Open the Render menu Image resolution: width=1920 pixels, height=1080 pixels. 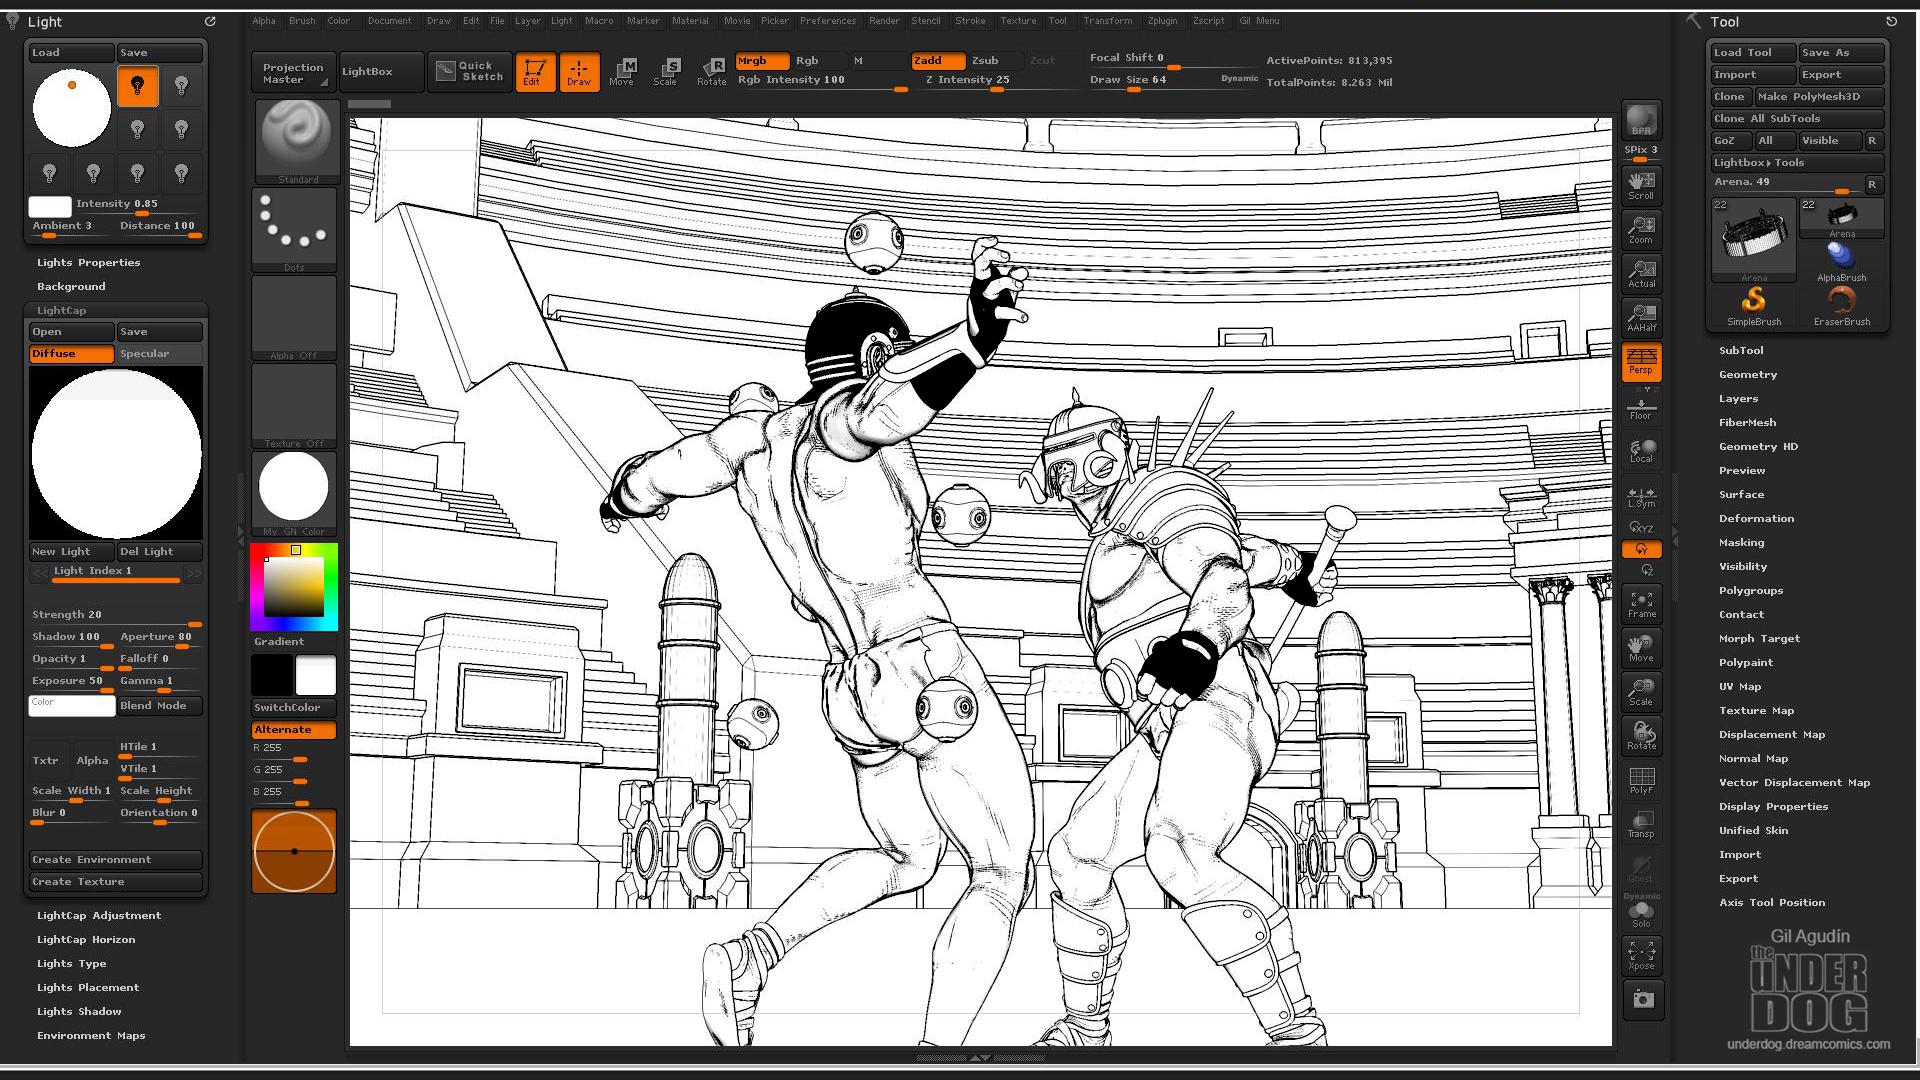[x=884, y=21]
